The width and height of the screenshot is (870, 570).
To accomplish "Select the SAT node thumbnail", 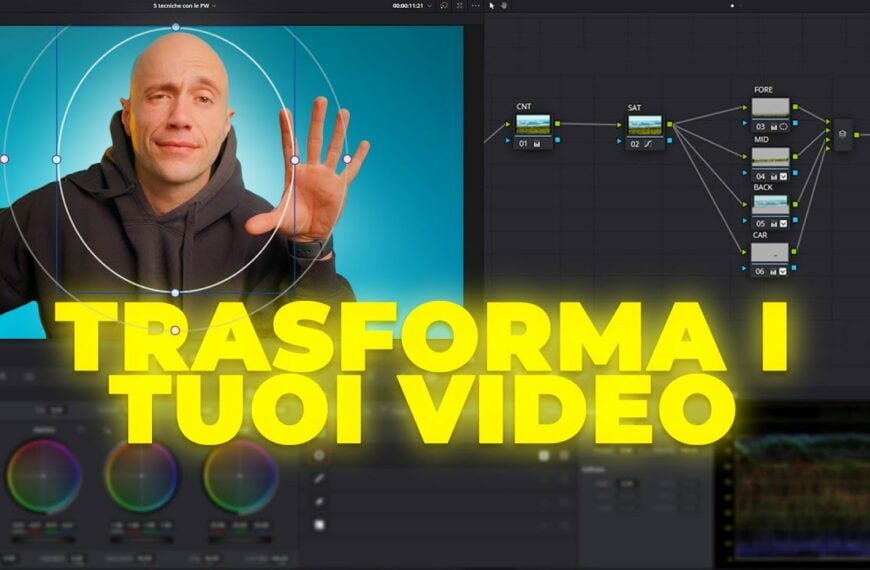I will pyautogui.click(x=645, y=125).
